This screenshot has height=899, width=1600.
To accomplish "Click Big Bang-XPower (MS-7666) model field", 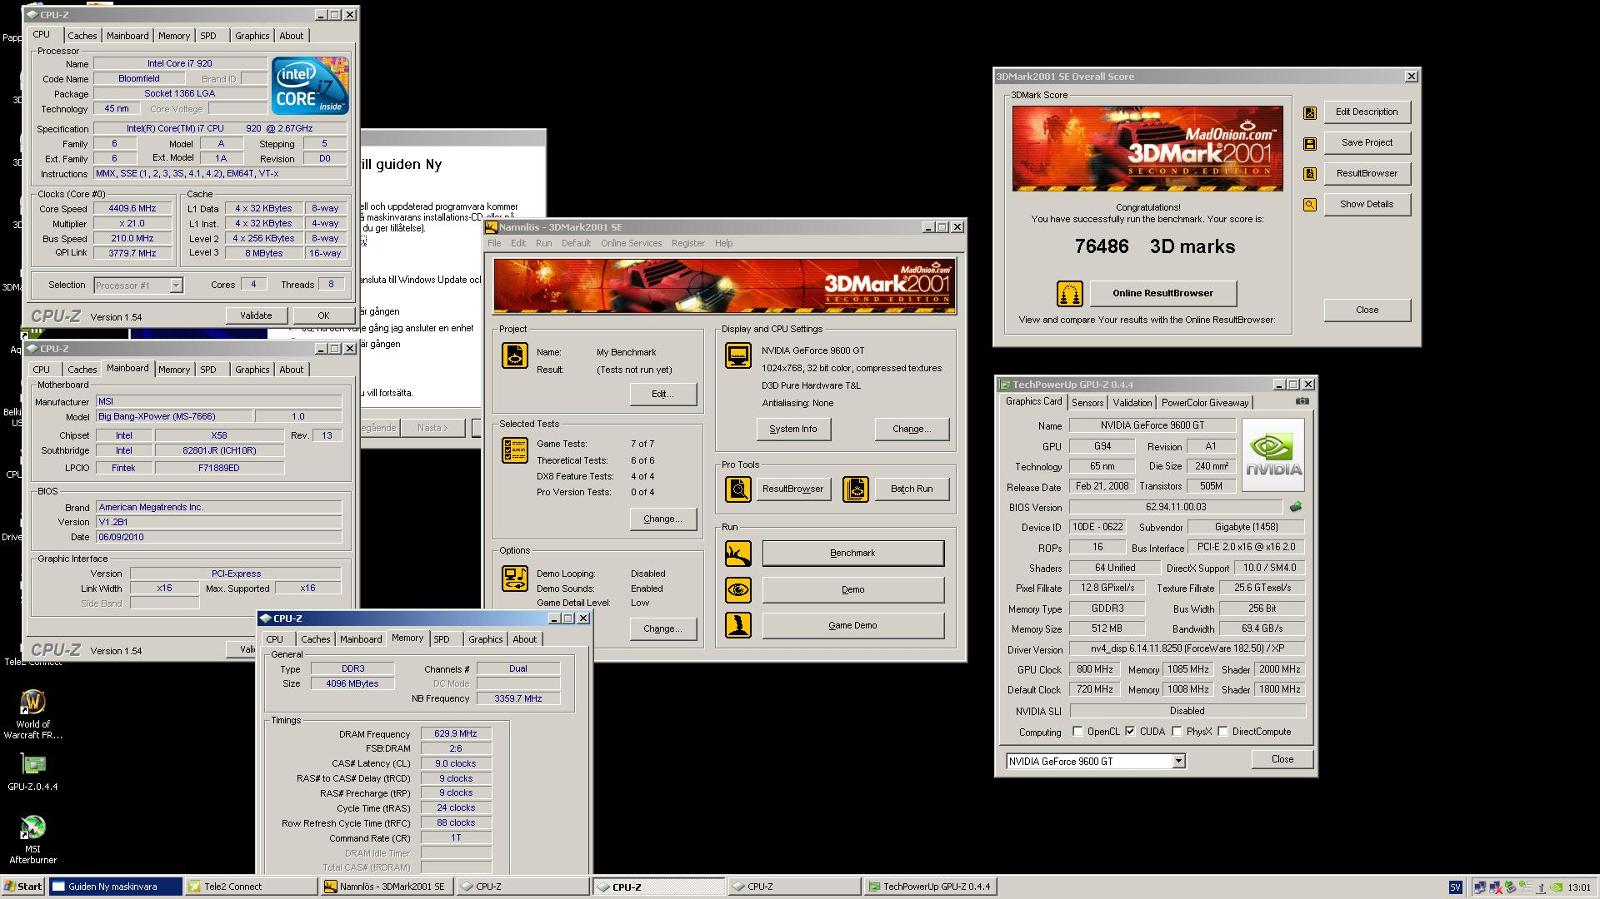I will (x=174, y=417).
